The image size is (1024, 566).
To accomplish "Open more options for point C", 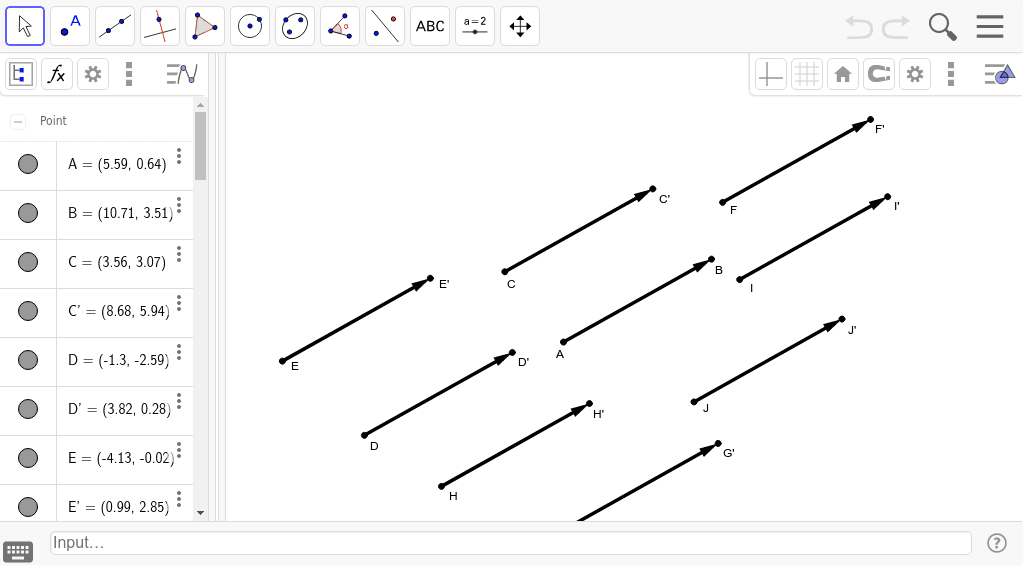I will pos(179,254).
